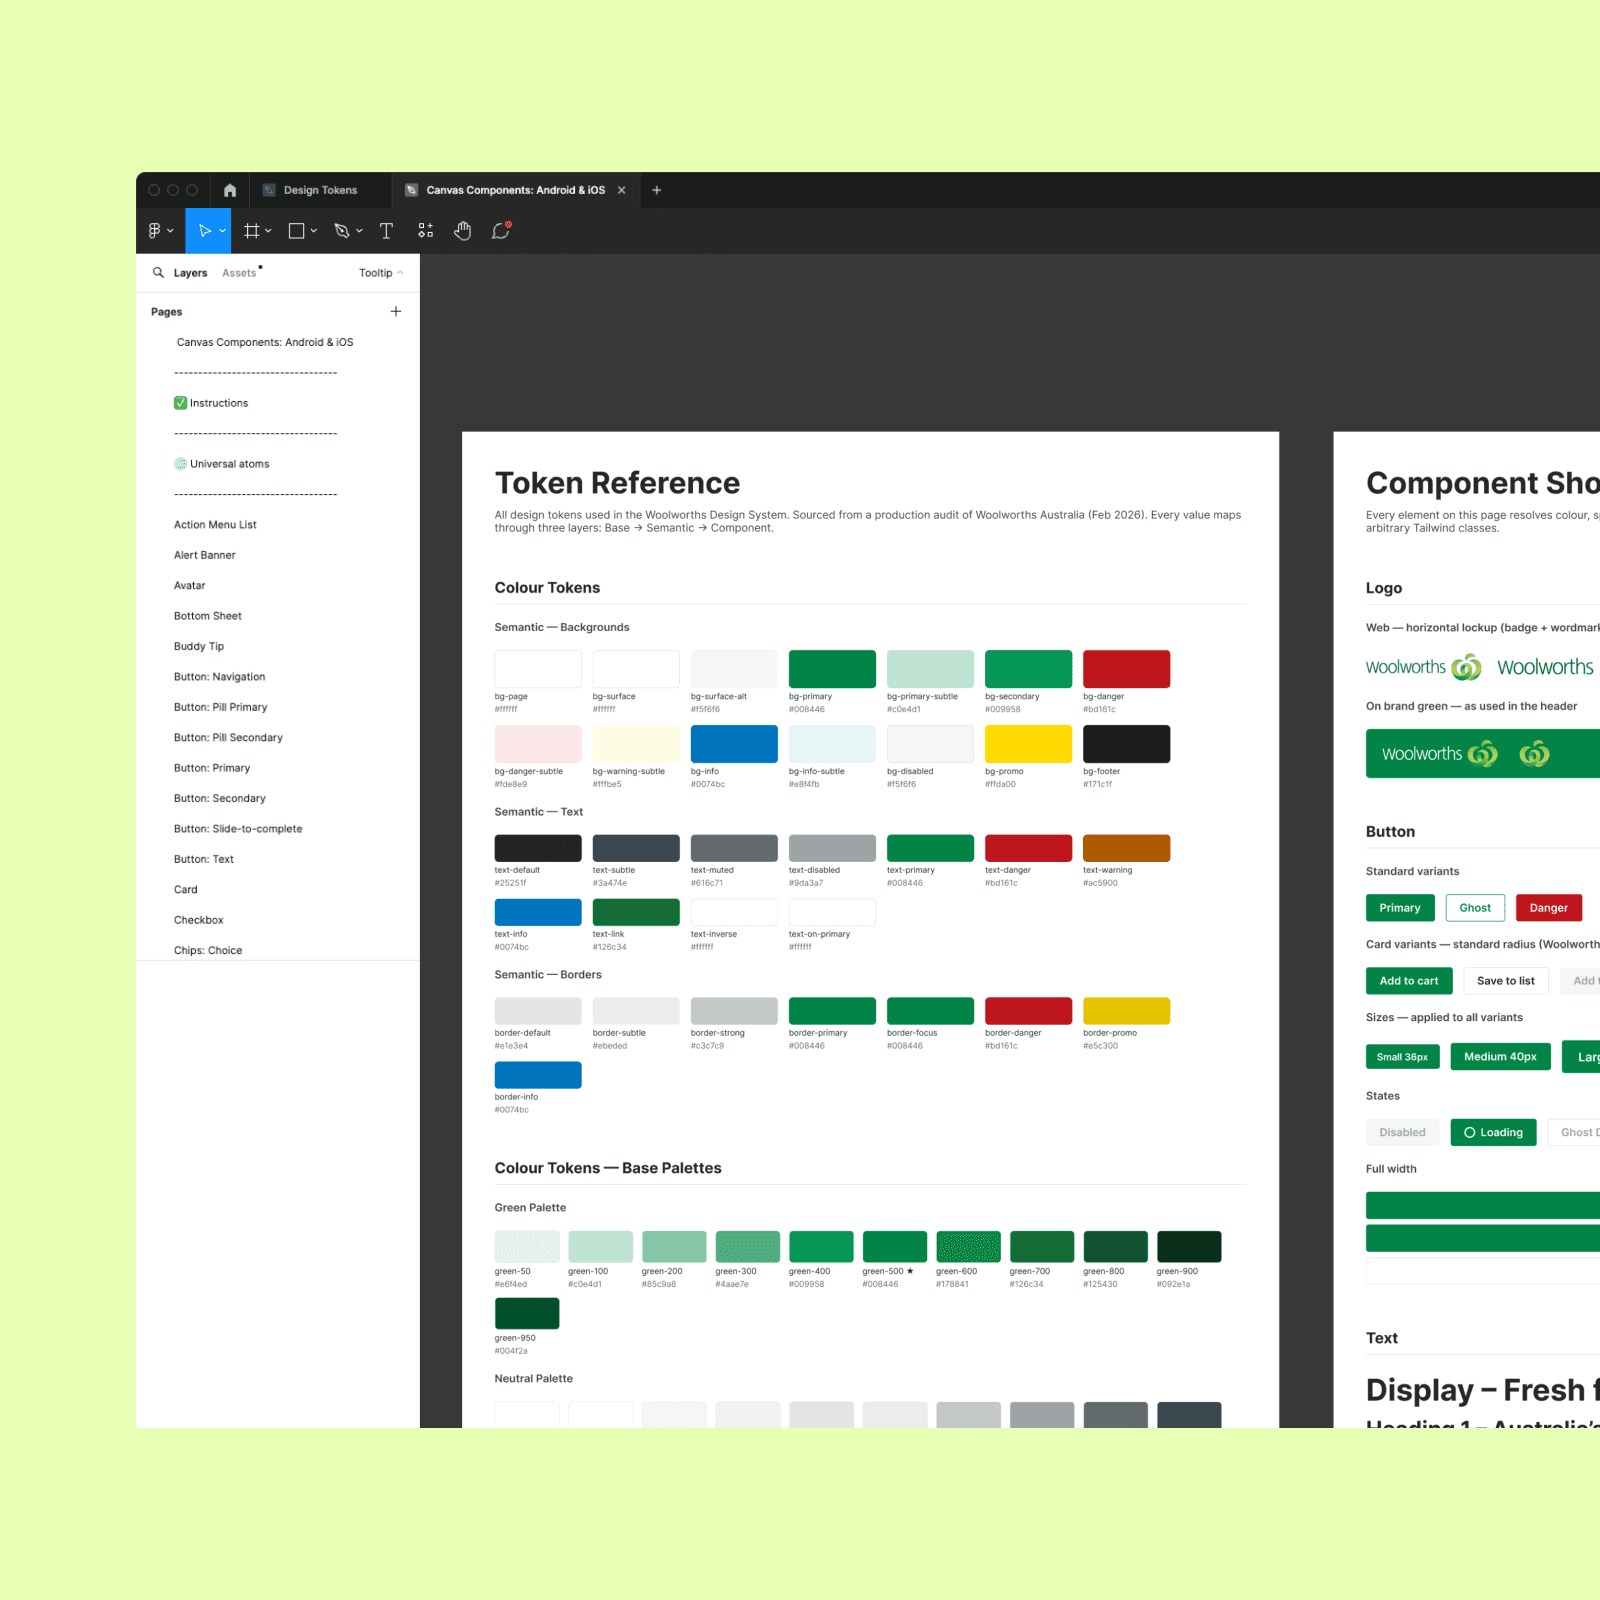Screen dimensions: 1600x1600
Task: Select the green-950 palette swatch
Action: coord(527,1313)
